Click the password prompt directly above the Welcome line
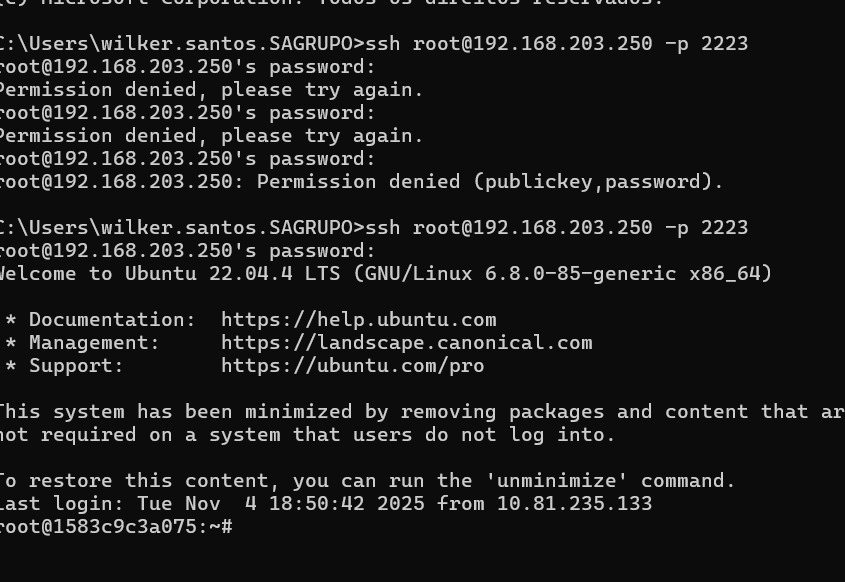Viewport: 845px width, 582px height. coord(186,251)
